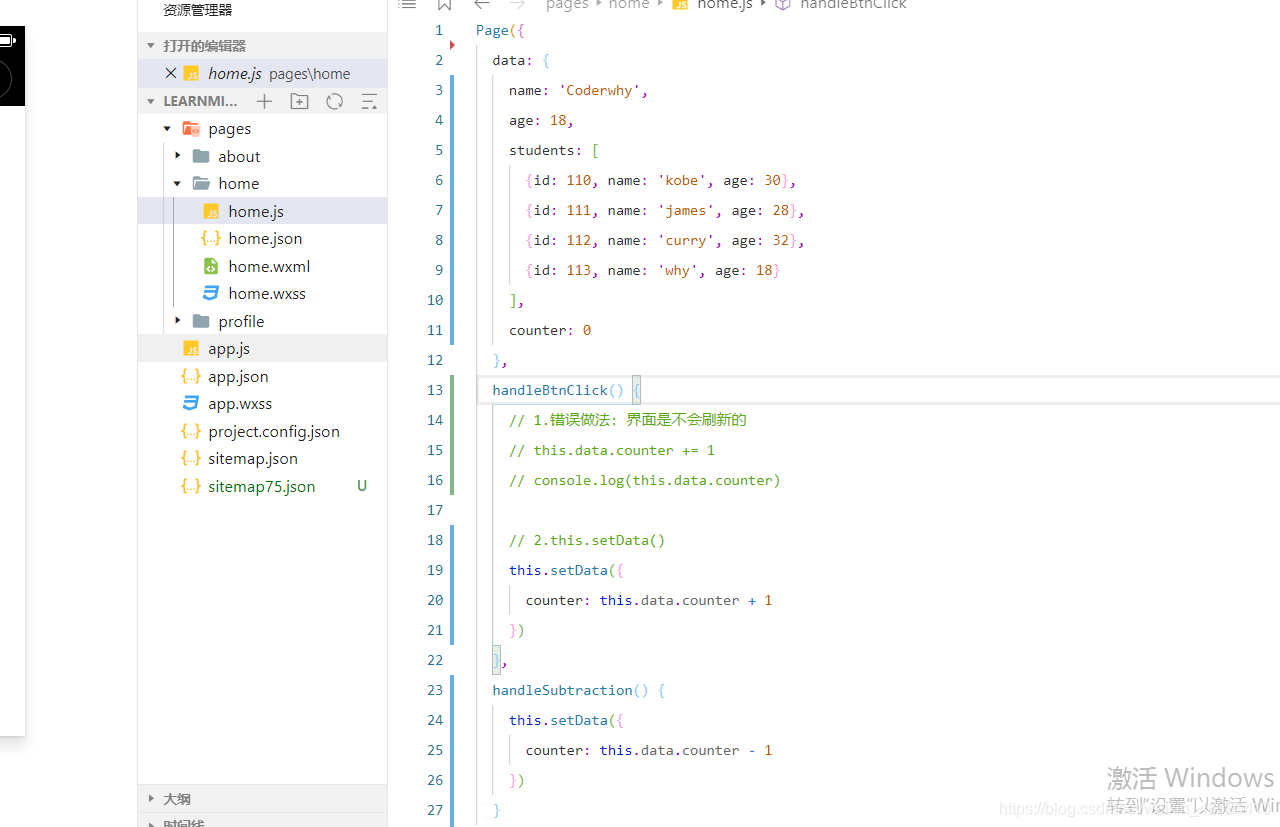Click the U git status badge

[362, 486]
